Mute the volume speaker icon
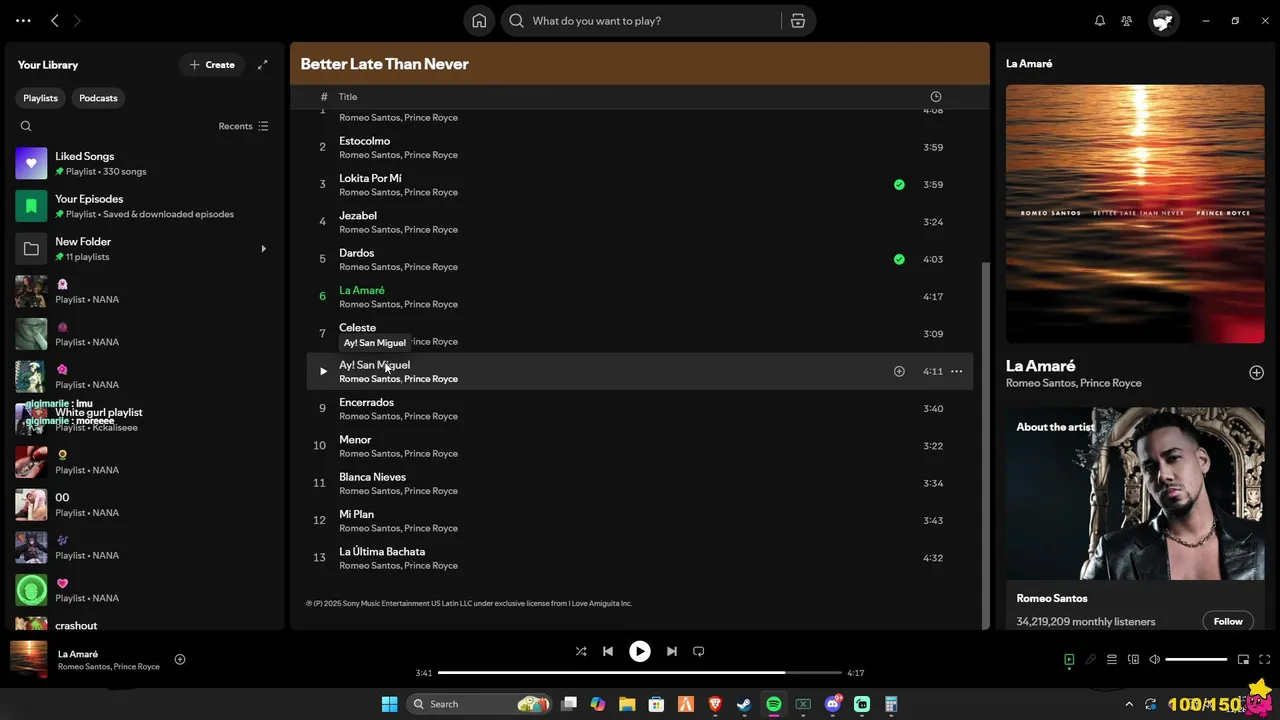1280x720 pixels. [x=1155, y=660]
